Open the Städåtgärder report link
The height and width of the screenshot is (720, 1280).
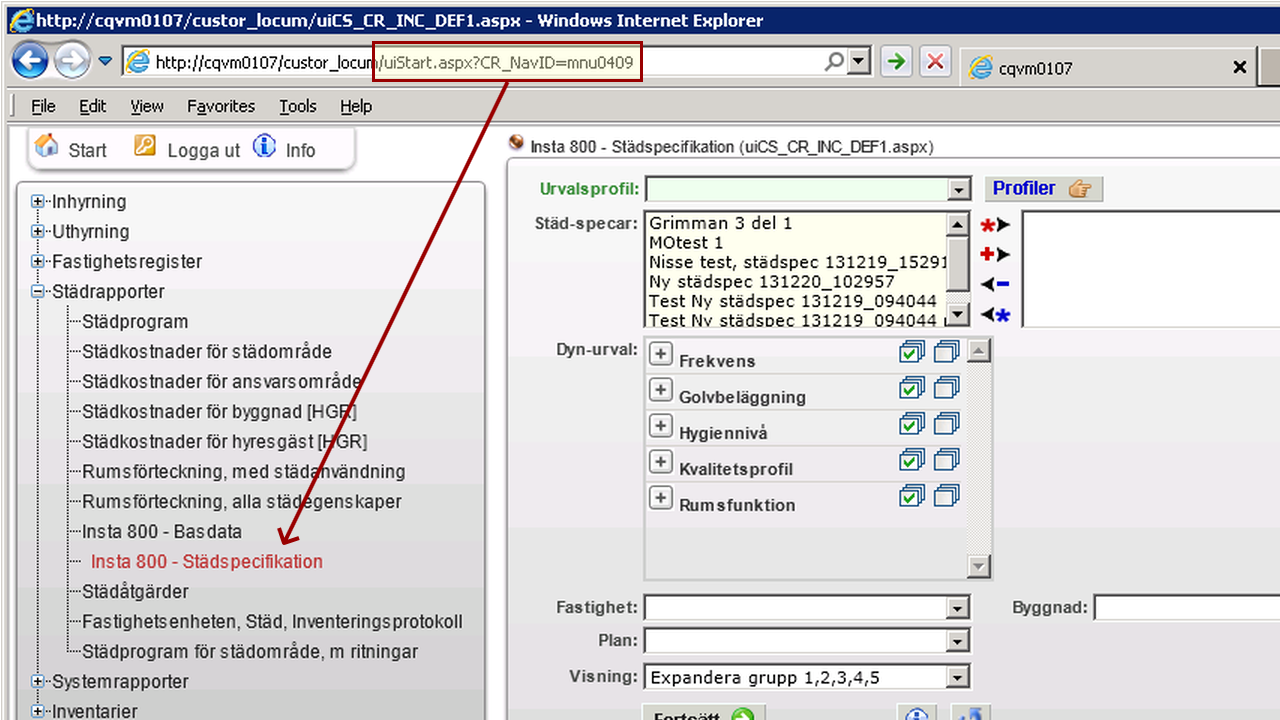(x=135, y=592)
